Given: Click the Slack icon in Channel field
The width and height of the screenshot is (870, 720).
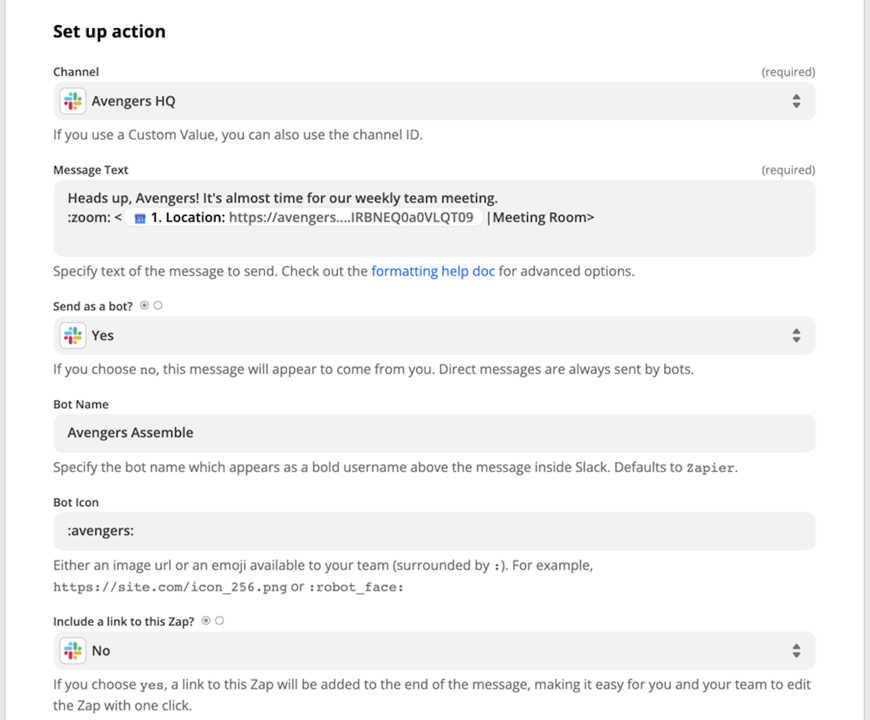Looking at the screenshot, I should pos(73,102).
